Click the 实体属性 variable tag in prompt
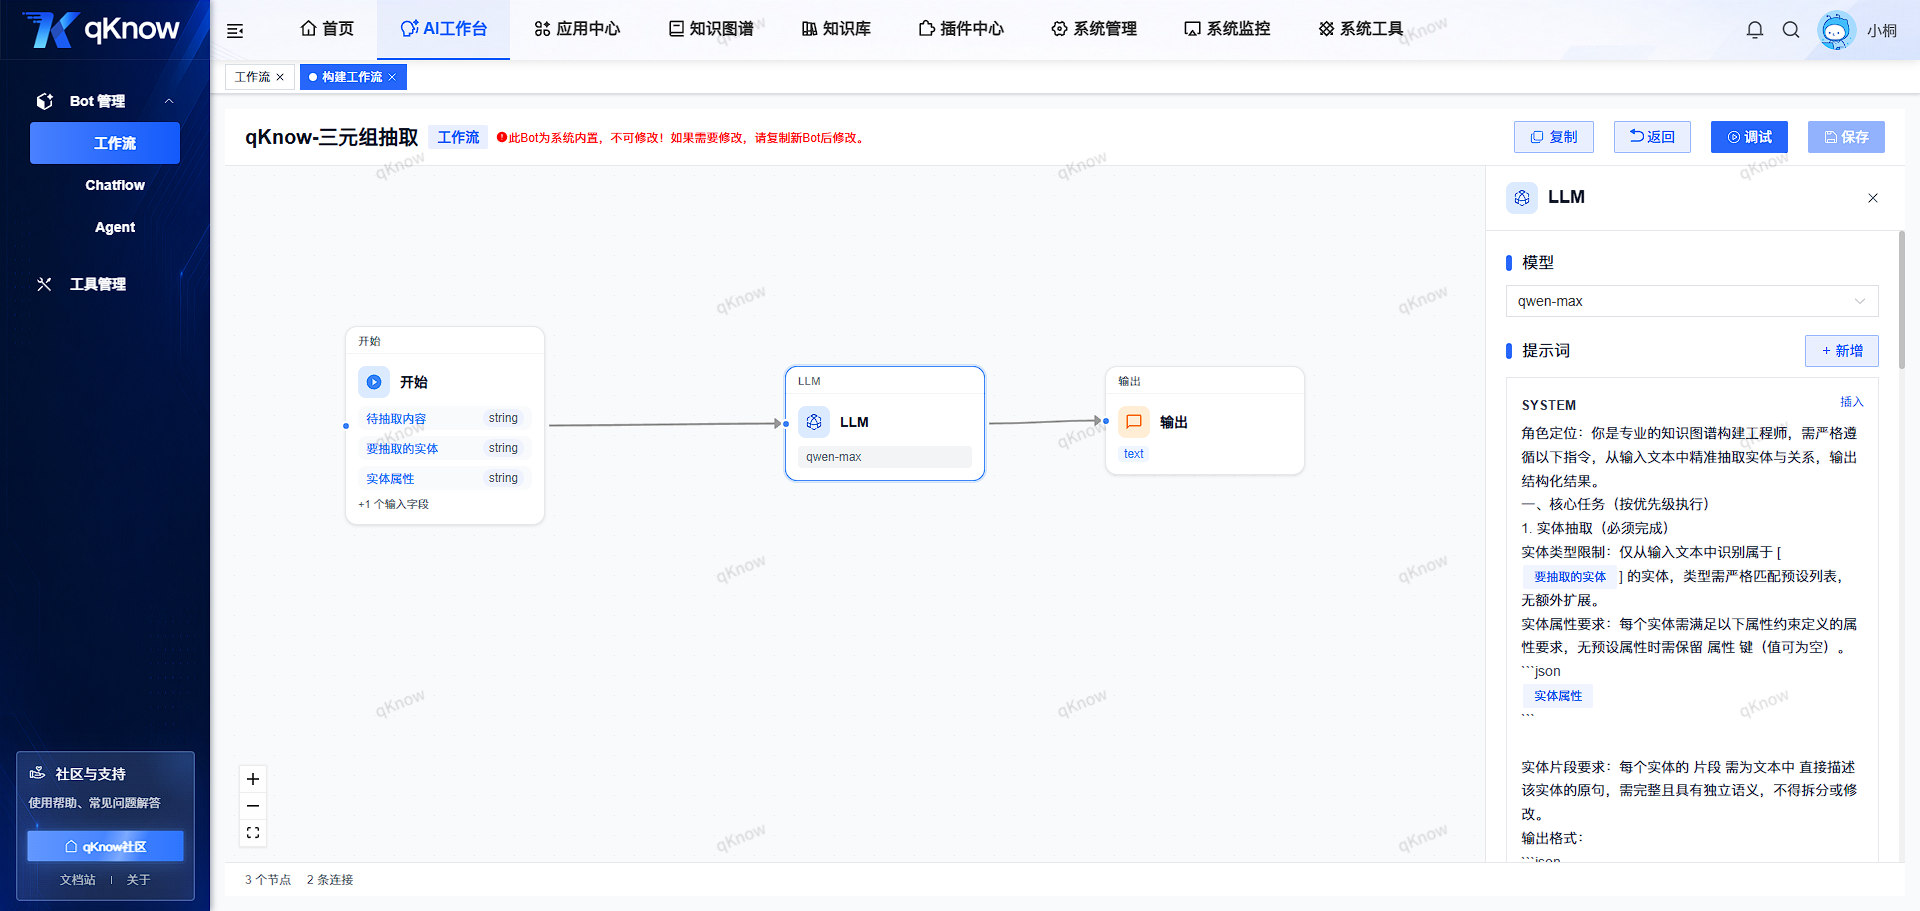This screenshot has width=1920, height=911. click(1558, 696)
